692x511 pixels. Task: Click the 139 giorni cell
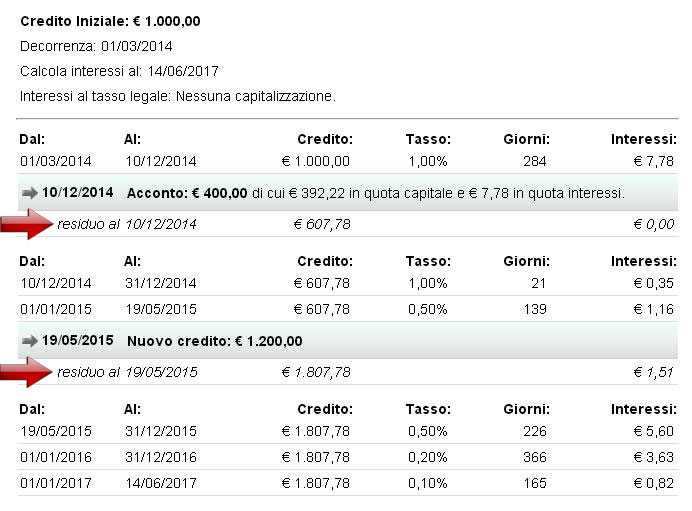[535, 309]
